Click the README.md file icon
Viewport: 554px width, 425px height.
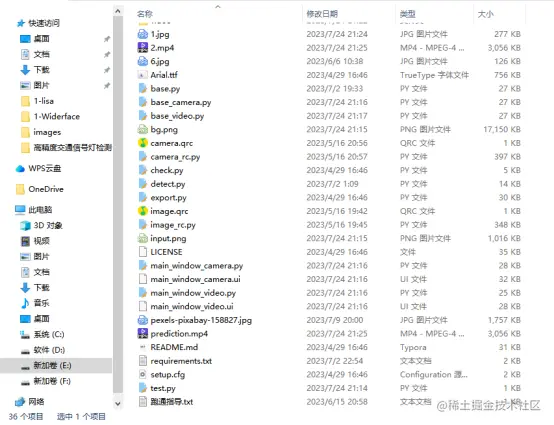[142, 347]
